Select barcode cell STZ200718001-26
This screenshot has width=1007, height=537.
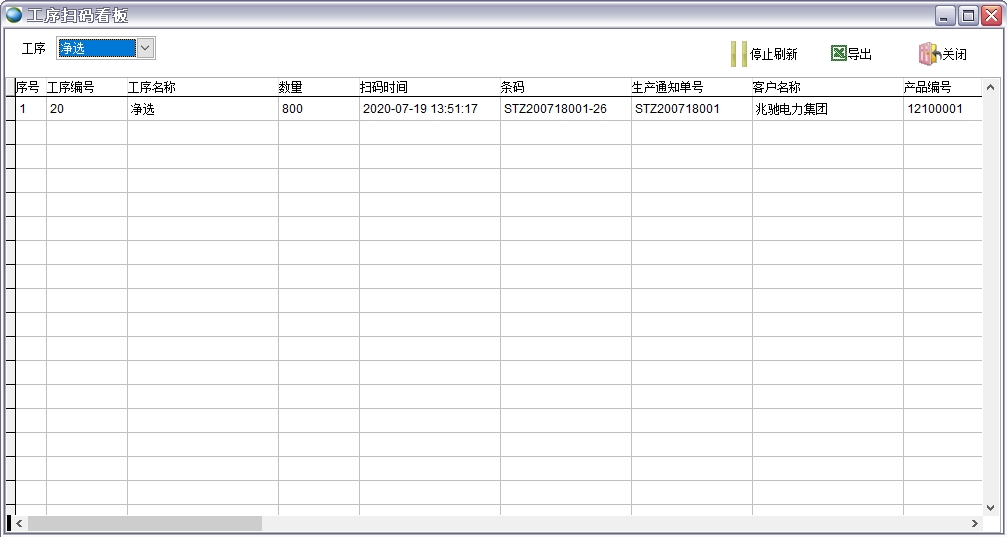(x=555, y=109)
